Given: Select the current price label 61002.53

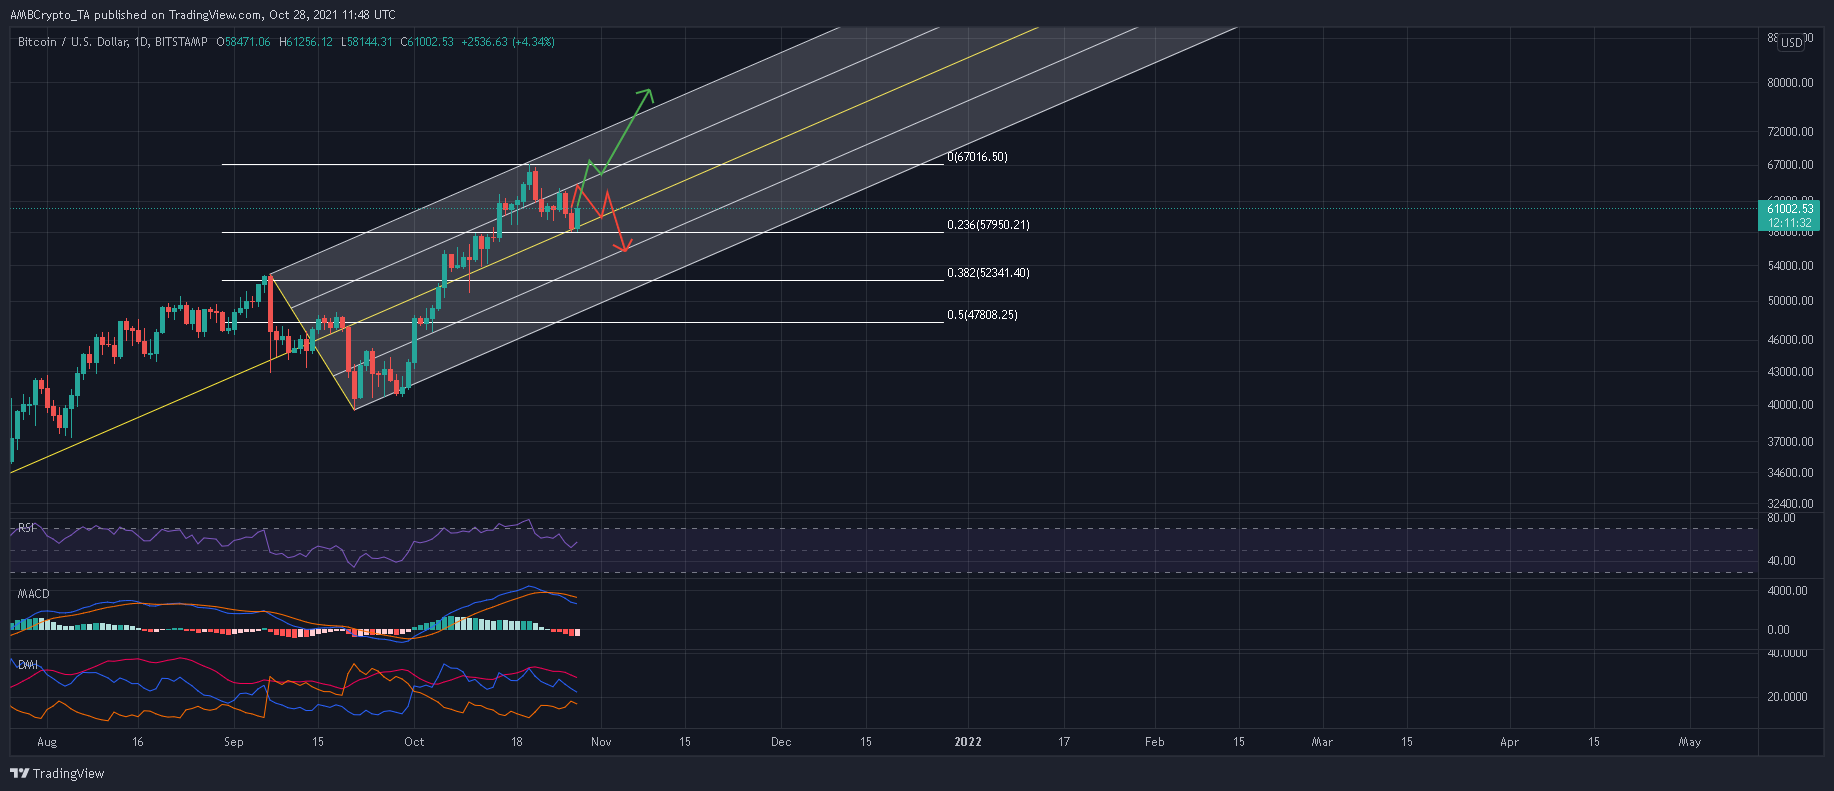Looking at the screenshot, I should [x=1790, y=209].
